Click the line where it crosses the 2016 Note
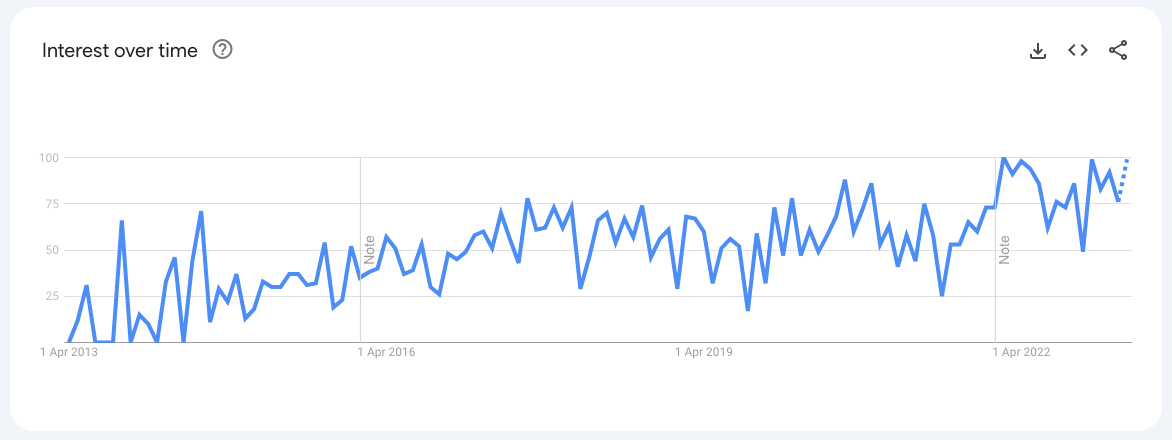The height and width of the screenshot is (440, 1172). [x=360, y=277]
